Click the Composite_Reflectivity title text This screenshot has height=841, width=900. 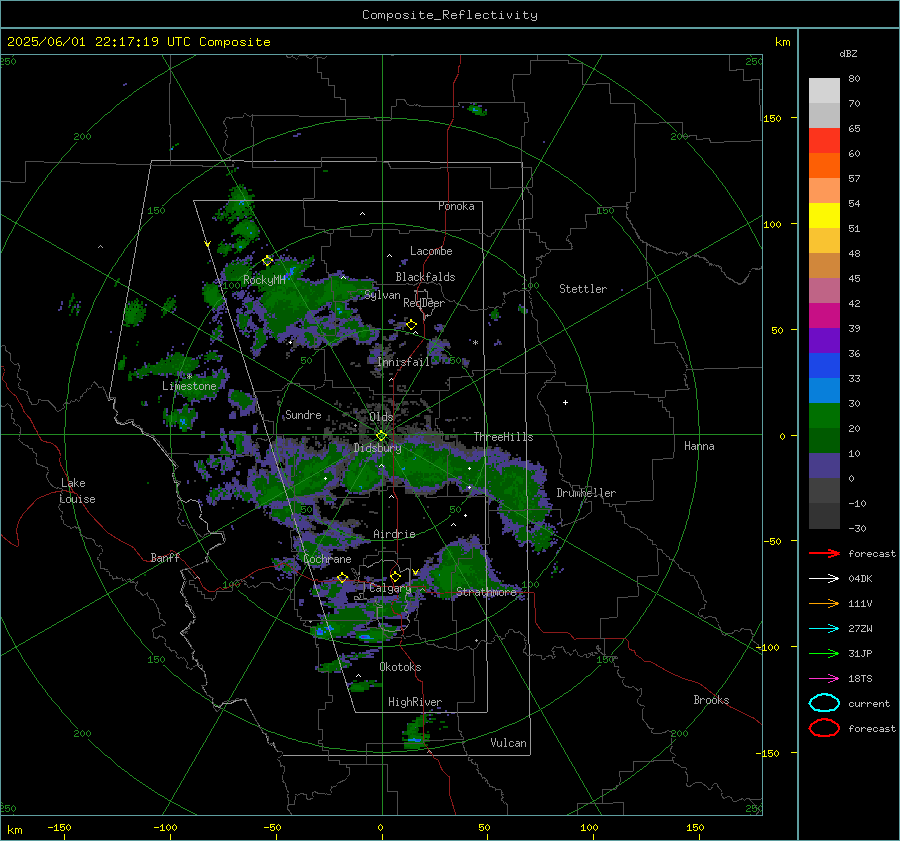pos(449,15)
